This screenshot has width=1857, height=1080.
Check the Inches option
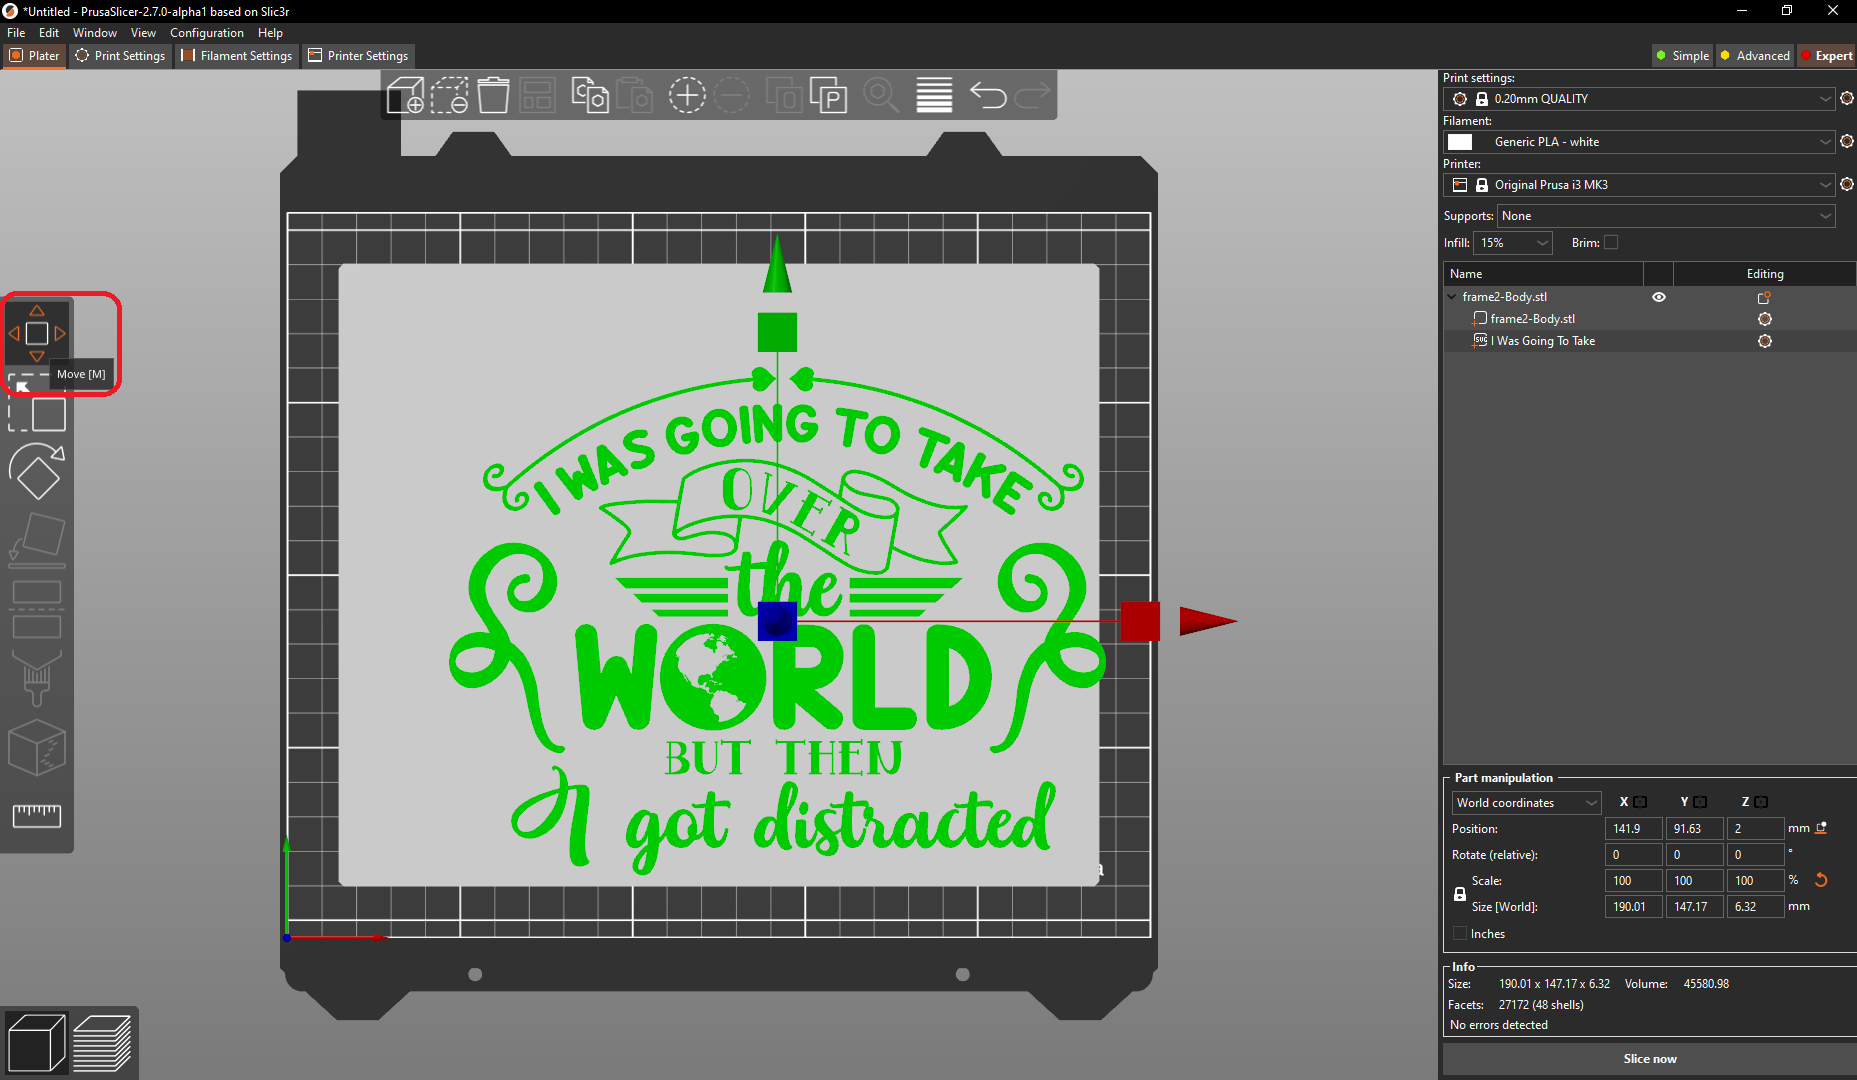click(1460, 933)
